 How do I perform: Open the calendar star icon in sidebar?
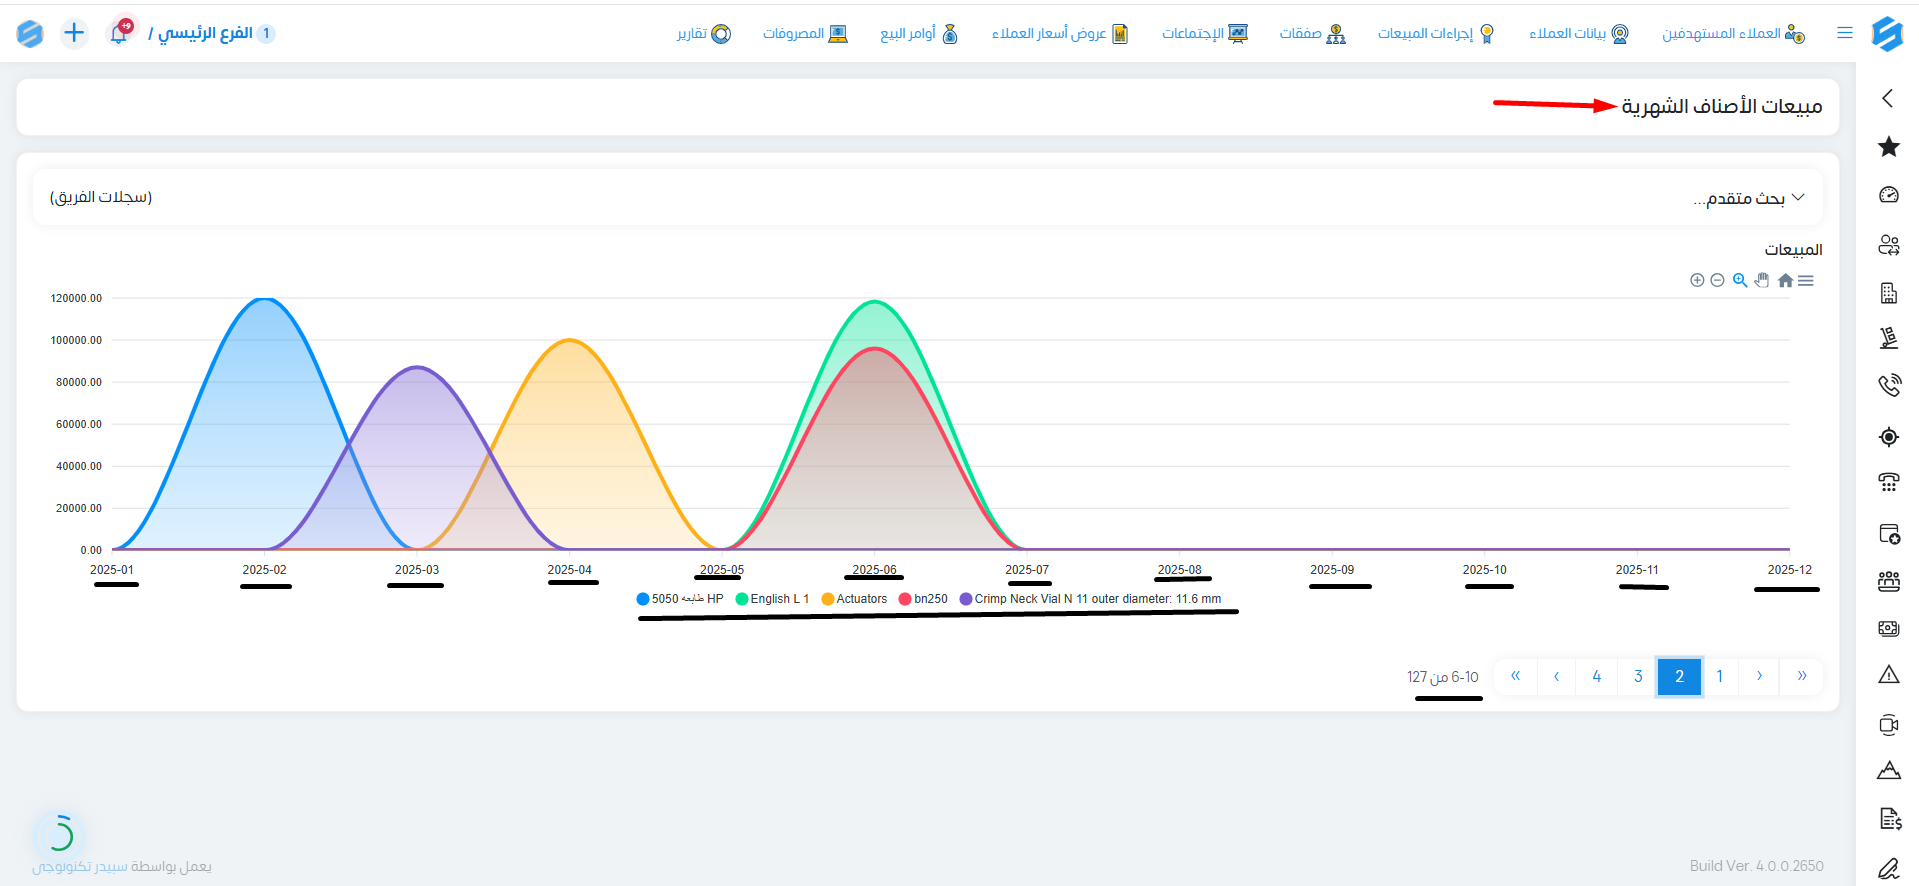tap(1888, 534)
